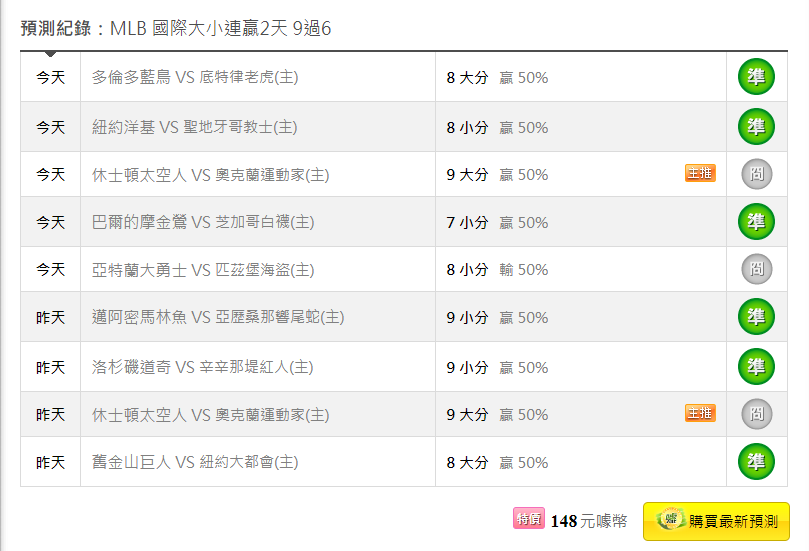809x551 pixels.
Task: Click gray 囧 icon on today's 休士頓太空人 row
Action: [756, 174]
